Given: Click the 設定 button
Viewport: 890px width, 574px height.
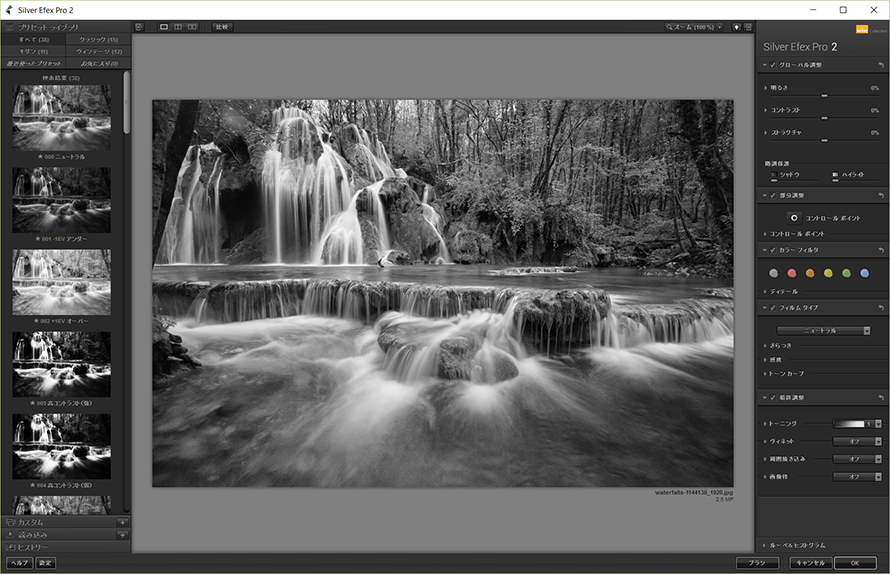Looking at the screenshot, I should (45, 563).
